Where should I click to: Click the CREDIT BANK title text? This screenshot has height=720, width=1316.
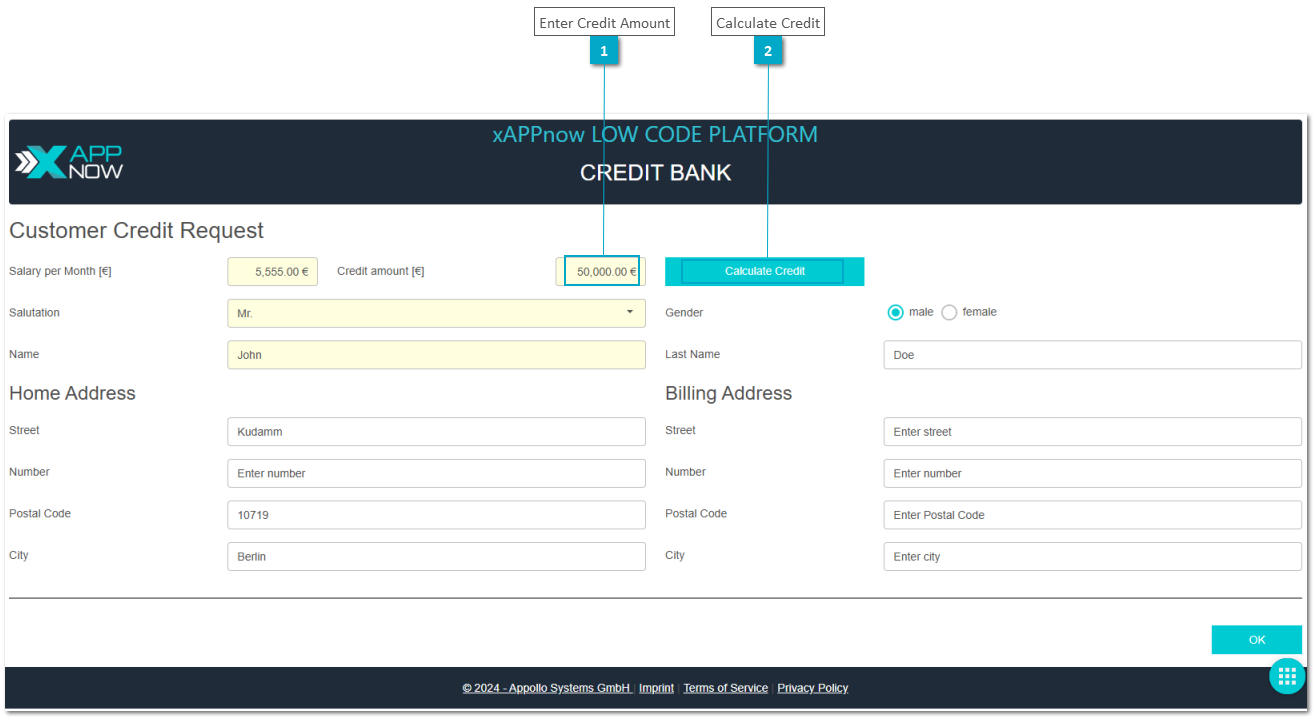[655, 173]
